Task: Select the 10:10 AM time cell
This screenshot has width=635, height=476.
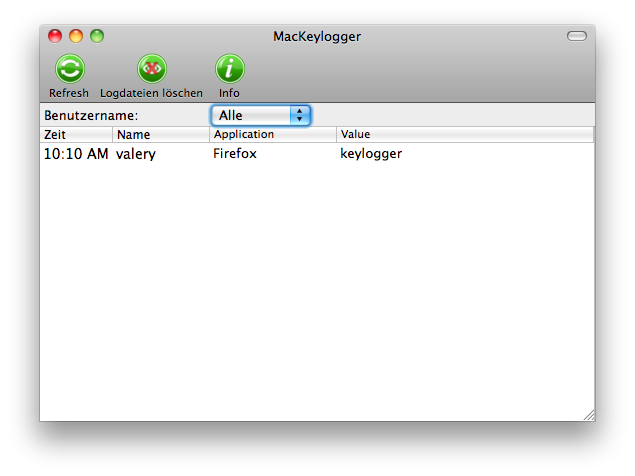Action: coord(76,154)
